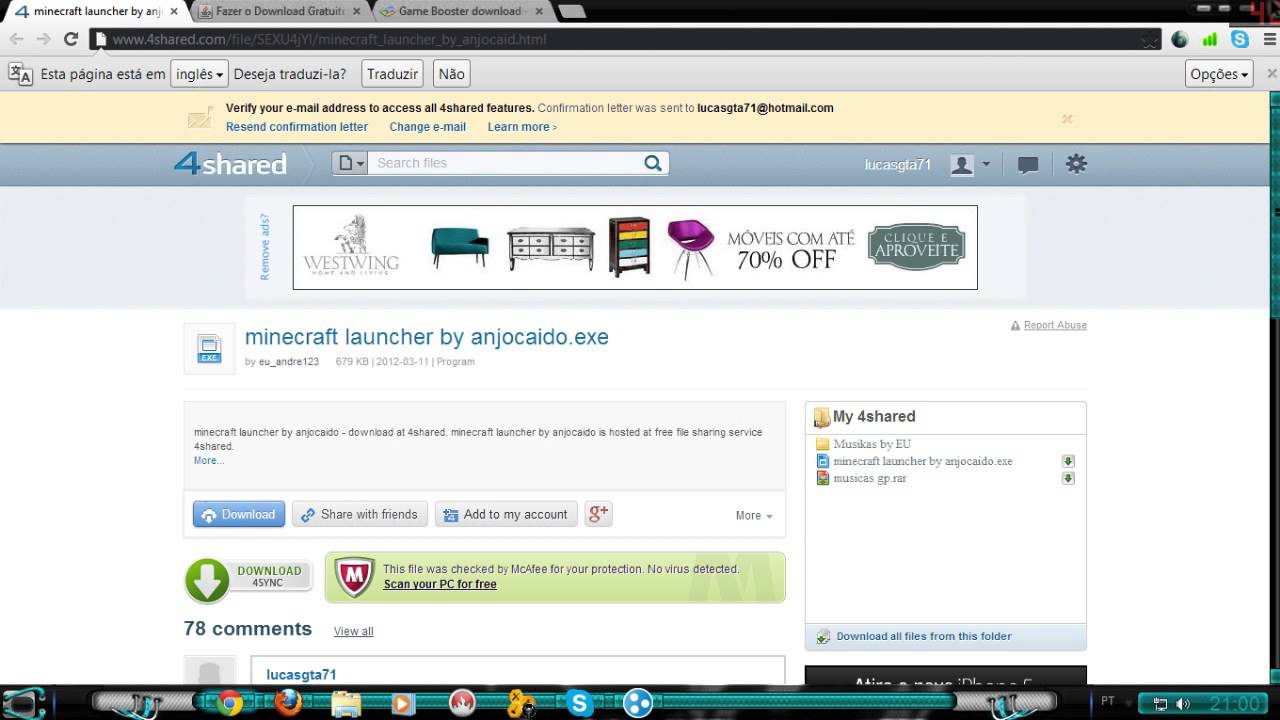
Task: Open the Skype extension in Chrome toolbar
Action: pyautogui.click(x=1240, y=40)
